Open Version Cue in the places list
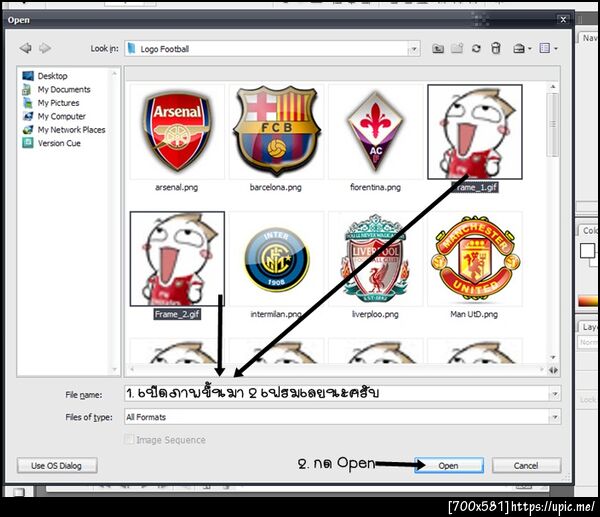This screenshot has height=517, width=600. click(x=59, y=143)
